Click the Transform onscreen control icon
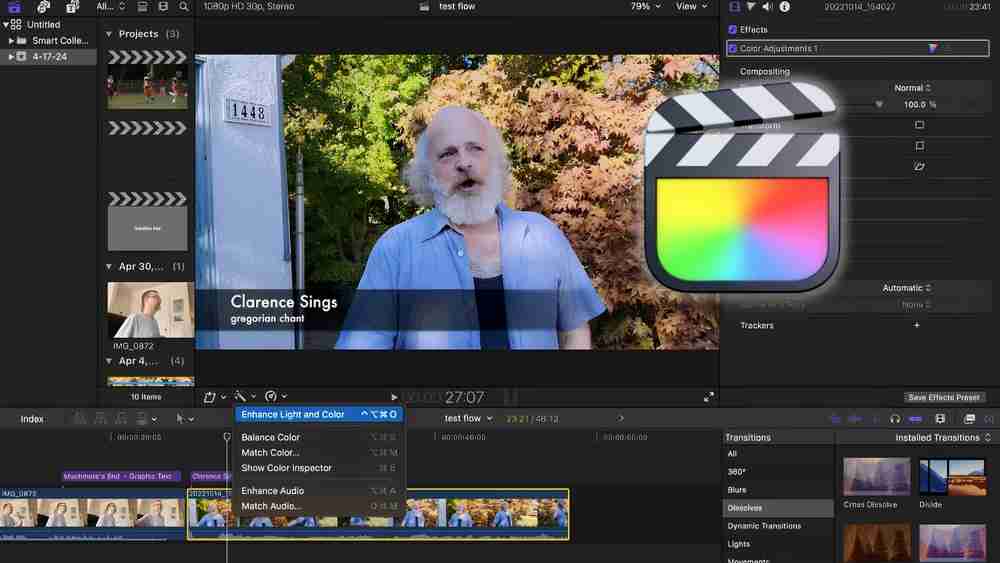1000x563 pixels. (919, 125)
